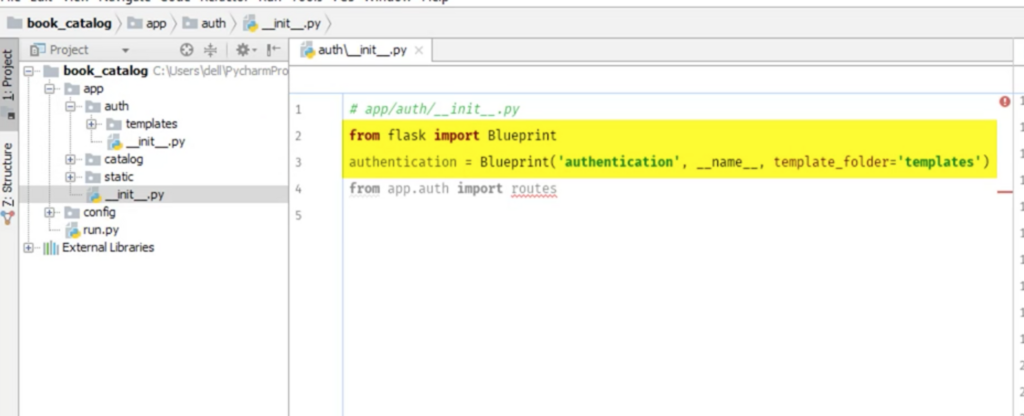
Task: Select the templates folder in tree
Action: coord(152,124)
